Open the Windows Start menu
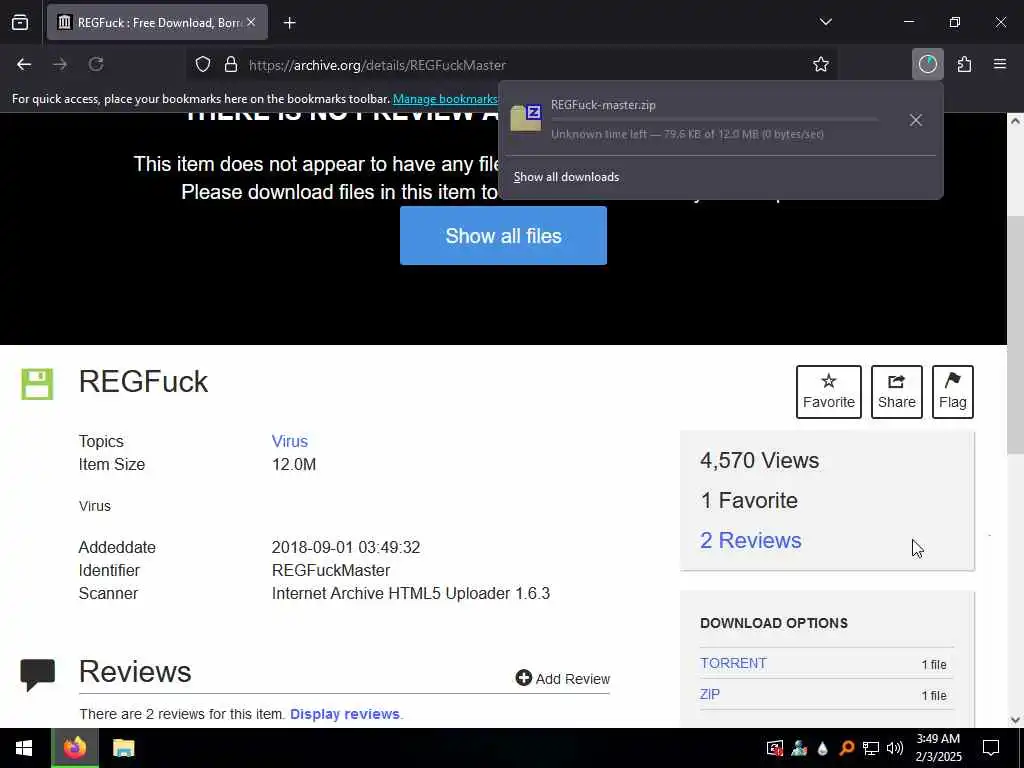This screenshot has width=1024, height=768. click(24, 748)
